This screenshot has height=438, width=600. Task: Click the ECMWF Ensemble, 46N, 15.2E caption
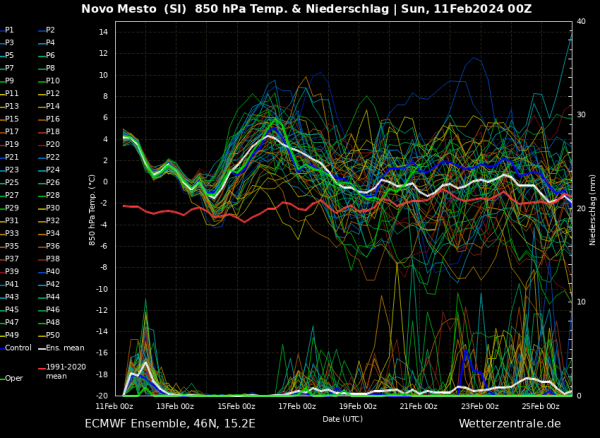170,423
